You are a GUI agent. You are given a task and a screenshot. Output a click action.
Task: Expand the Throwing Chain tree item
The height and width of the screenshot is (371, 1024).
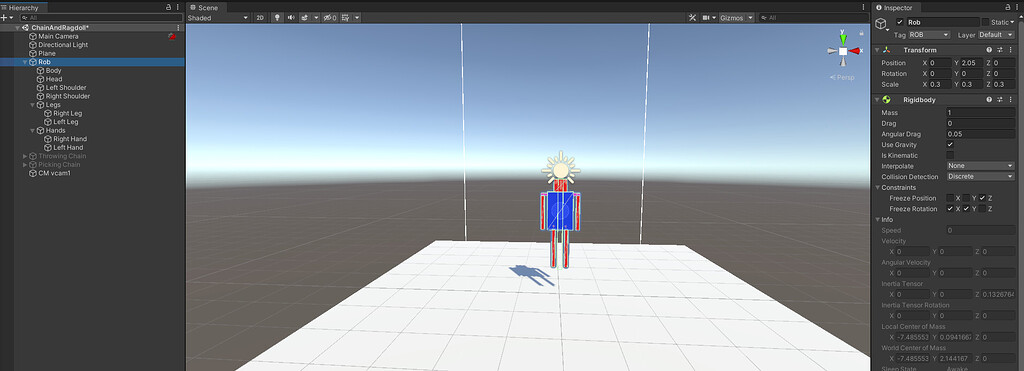click(25, 156)
